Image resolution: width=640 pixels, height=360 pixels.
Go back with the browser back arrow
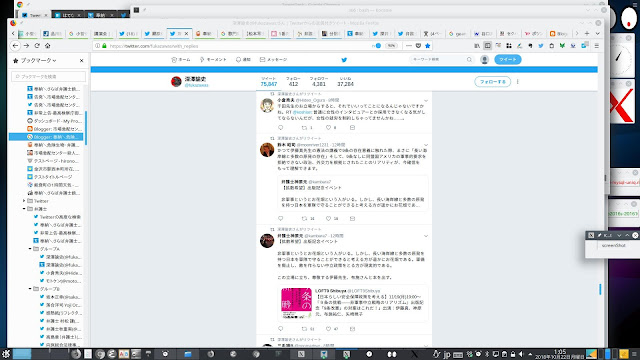16,46
